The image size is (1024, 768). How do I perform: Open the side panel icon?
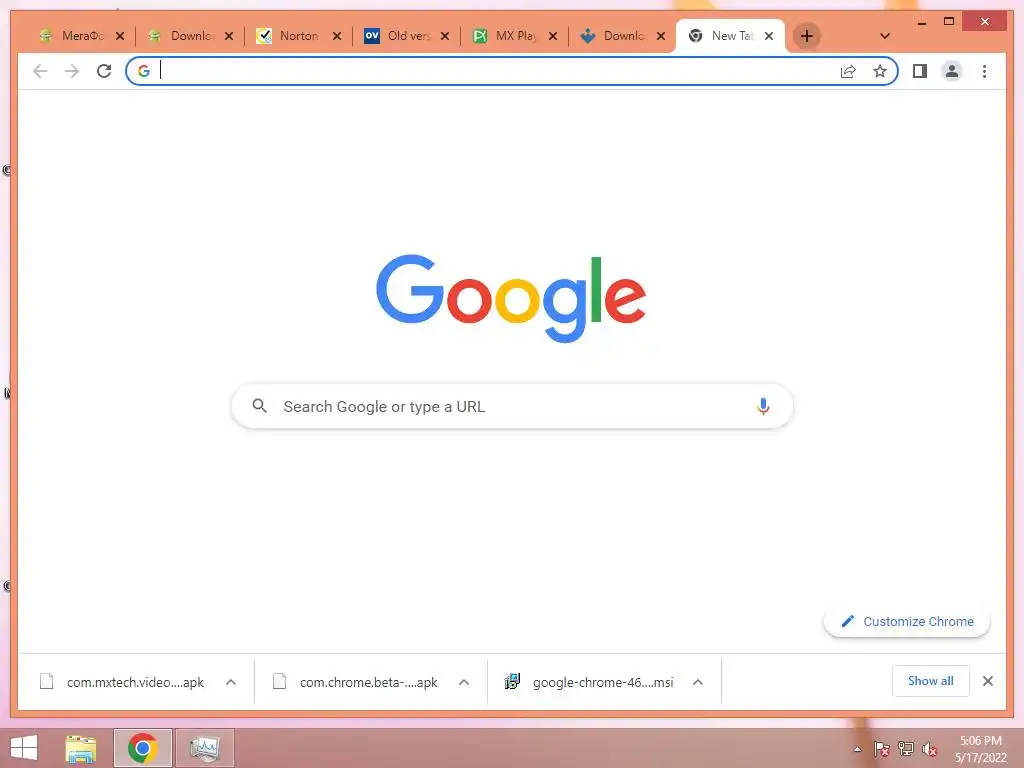(920, 71)
